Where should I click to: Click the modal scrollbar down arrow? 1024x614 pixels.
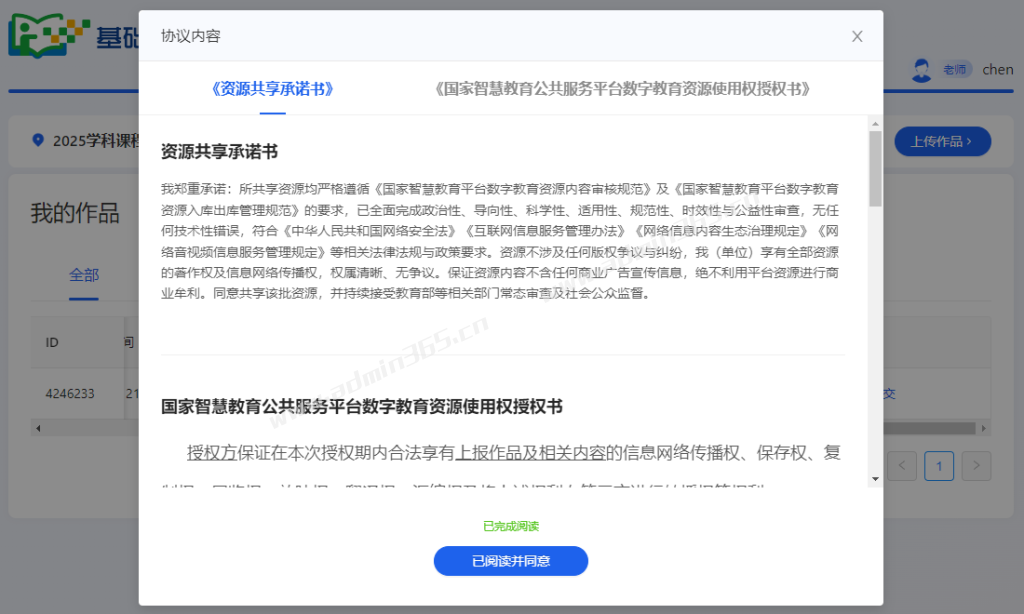click(x=875, y=479)
